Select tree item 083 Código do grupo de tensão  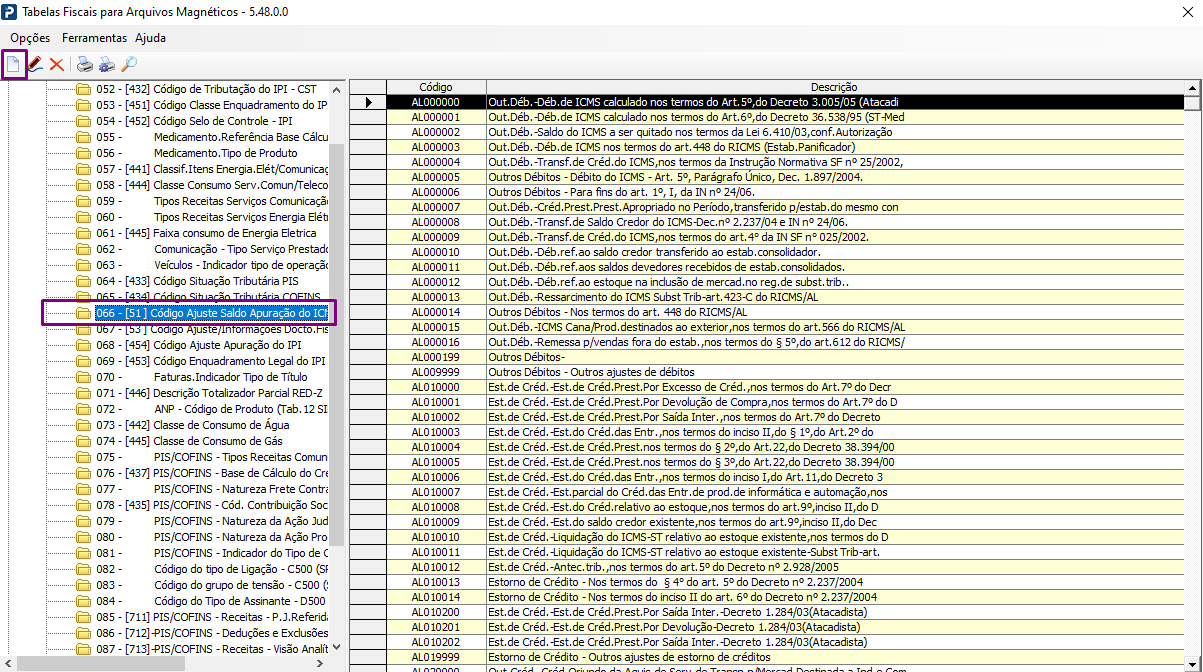[211, 585]
